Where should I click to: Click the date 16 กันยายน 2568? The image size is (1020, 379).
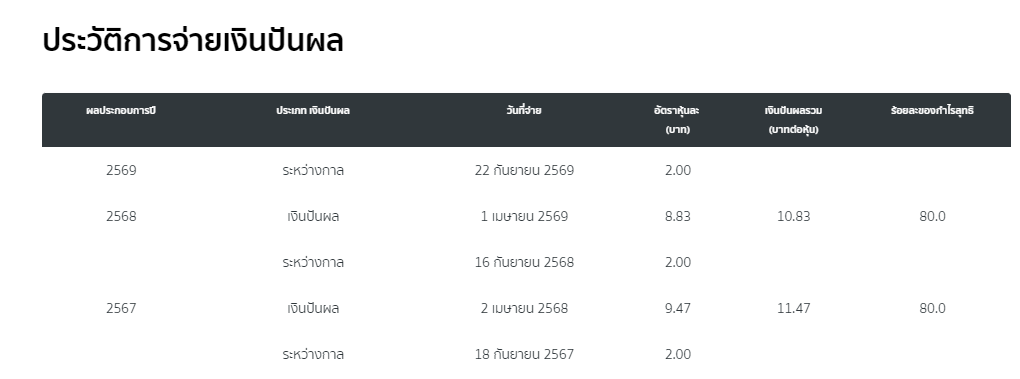tap(524, 263)
